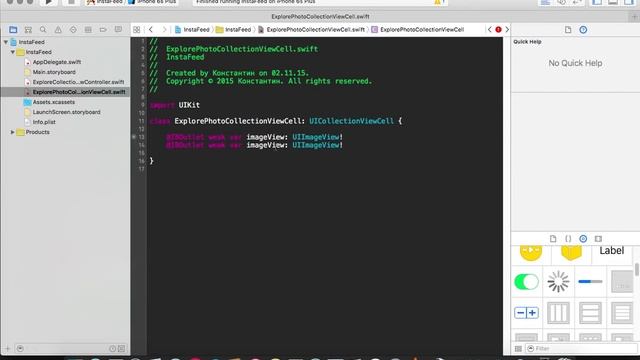Toggle source-controlled files filter

tap(122, 349)
